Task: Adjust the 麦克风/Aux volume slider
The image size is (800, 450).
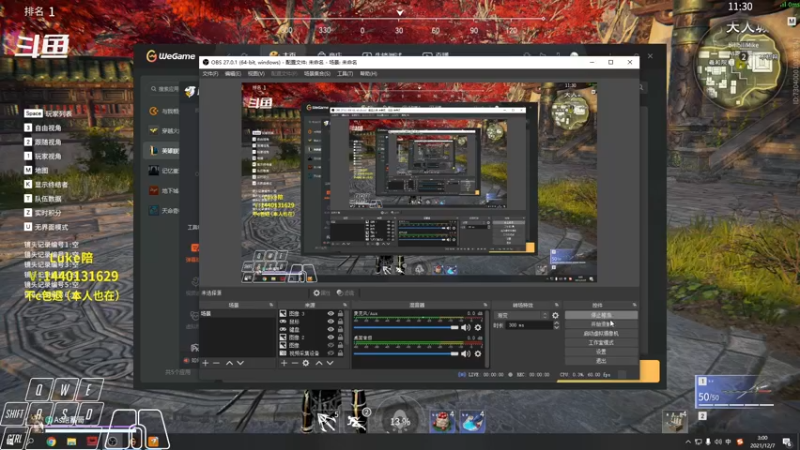Action: point(406,328)
